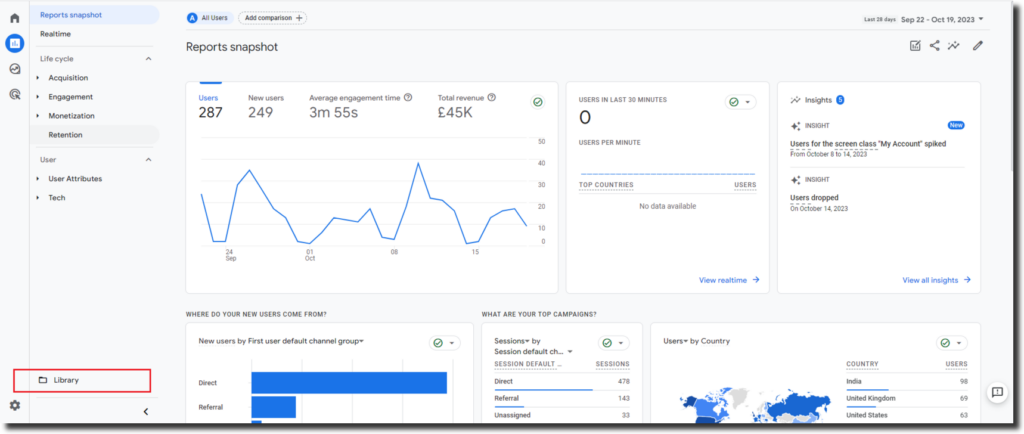This screenshot has height=434, width=1024.
Task: Open Retention report in sidebar
Action: 65,135
